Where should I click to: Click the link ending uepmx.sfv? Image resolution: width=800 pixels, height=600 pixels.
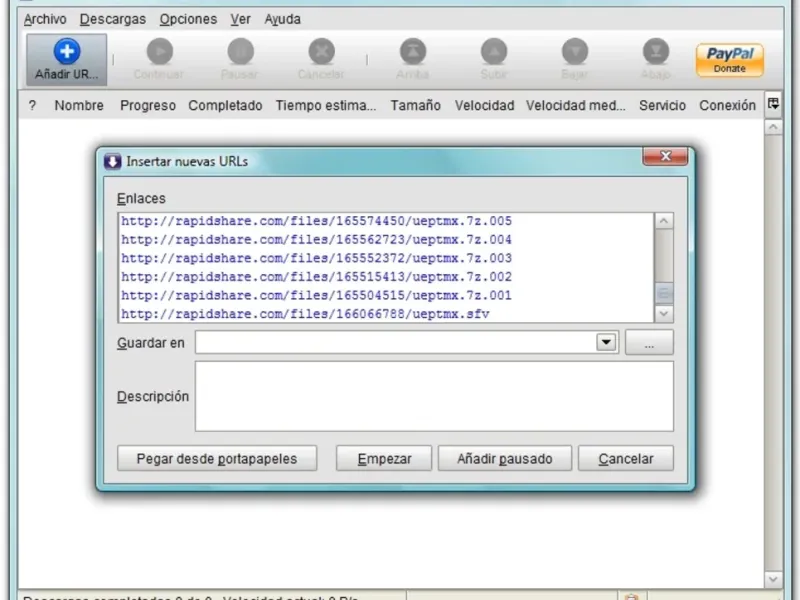(x=305, y=314)
